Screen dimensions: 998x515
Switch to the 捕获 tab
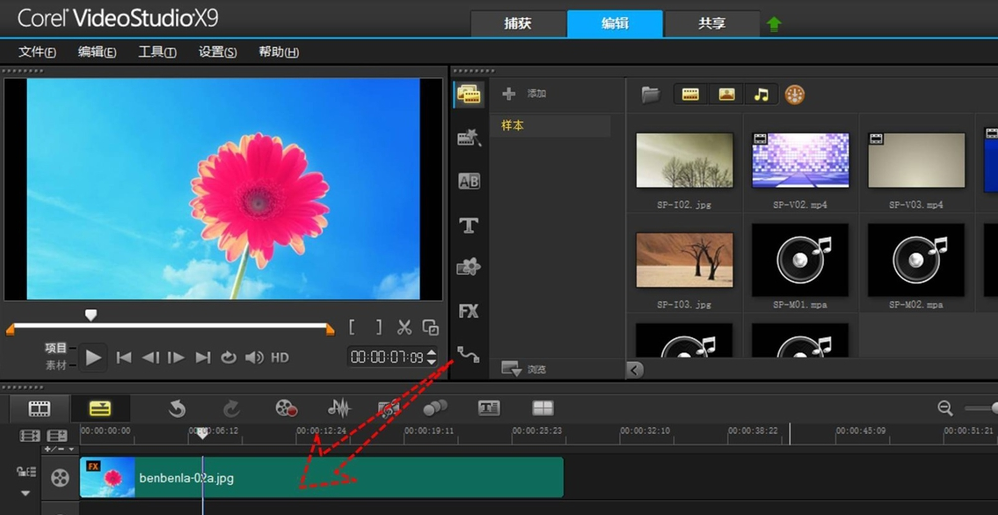[518, 24]
